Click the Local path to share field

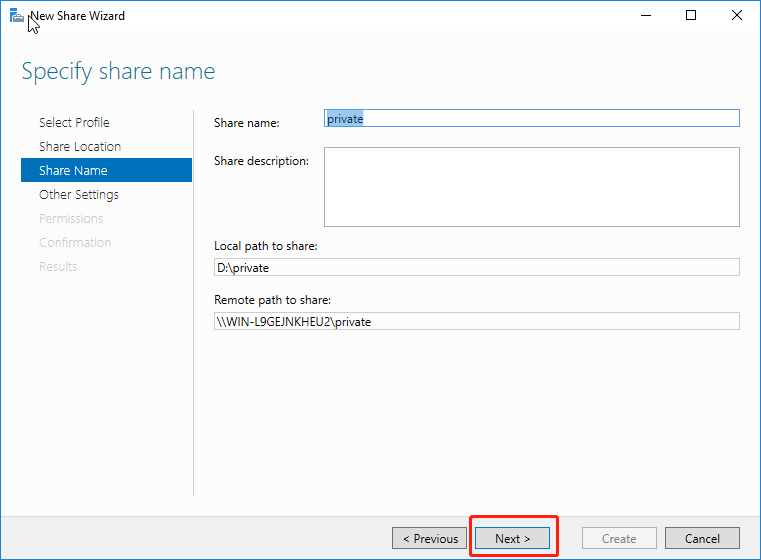(477, 267)
